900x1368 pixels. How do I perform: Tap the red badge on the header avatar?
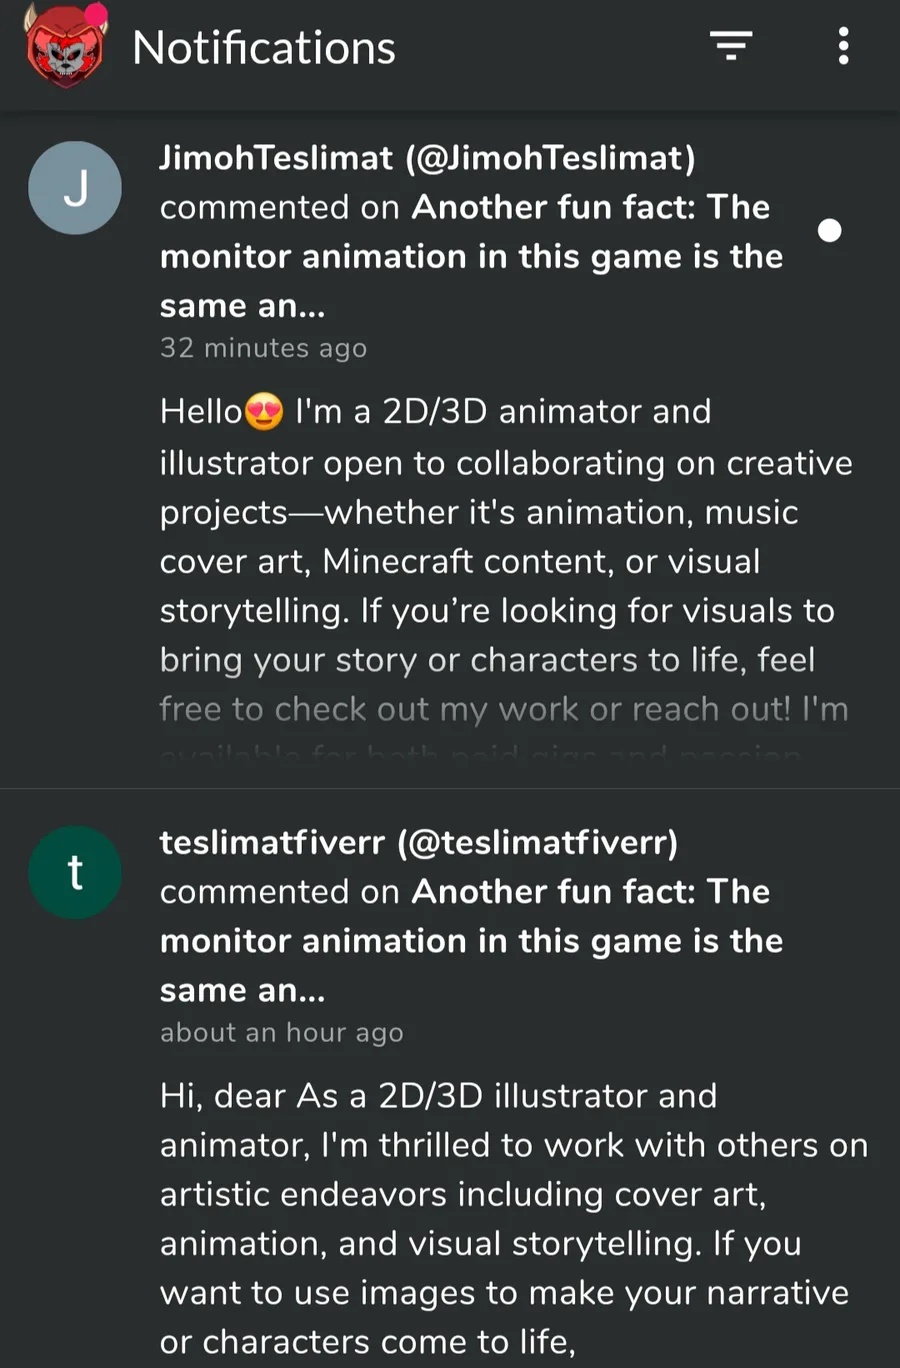click(96, 13)
